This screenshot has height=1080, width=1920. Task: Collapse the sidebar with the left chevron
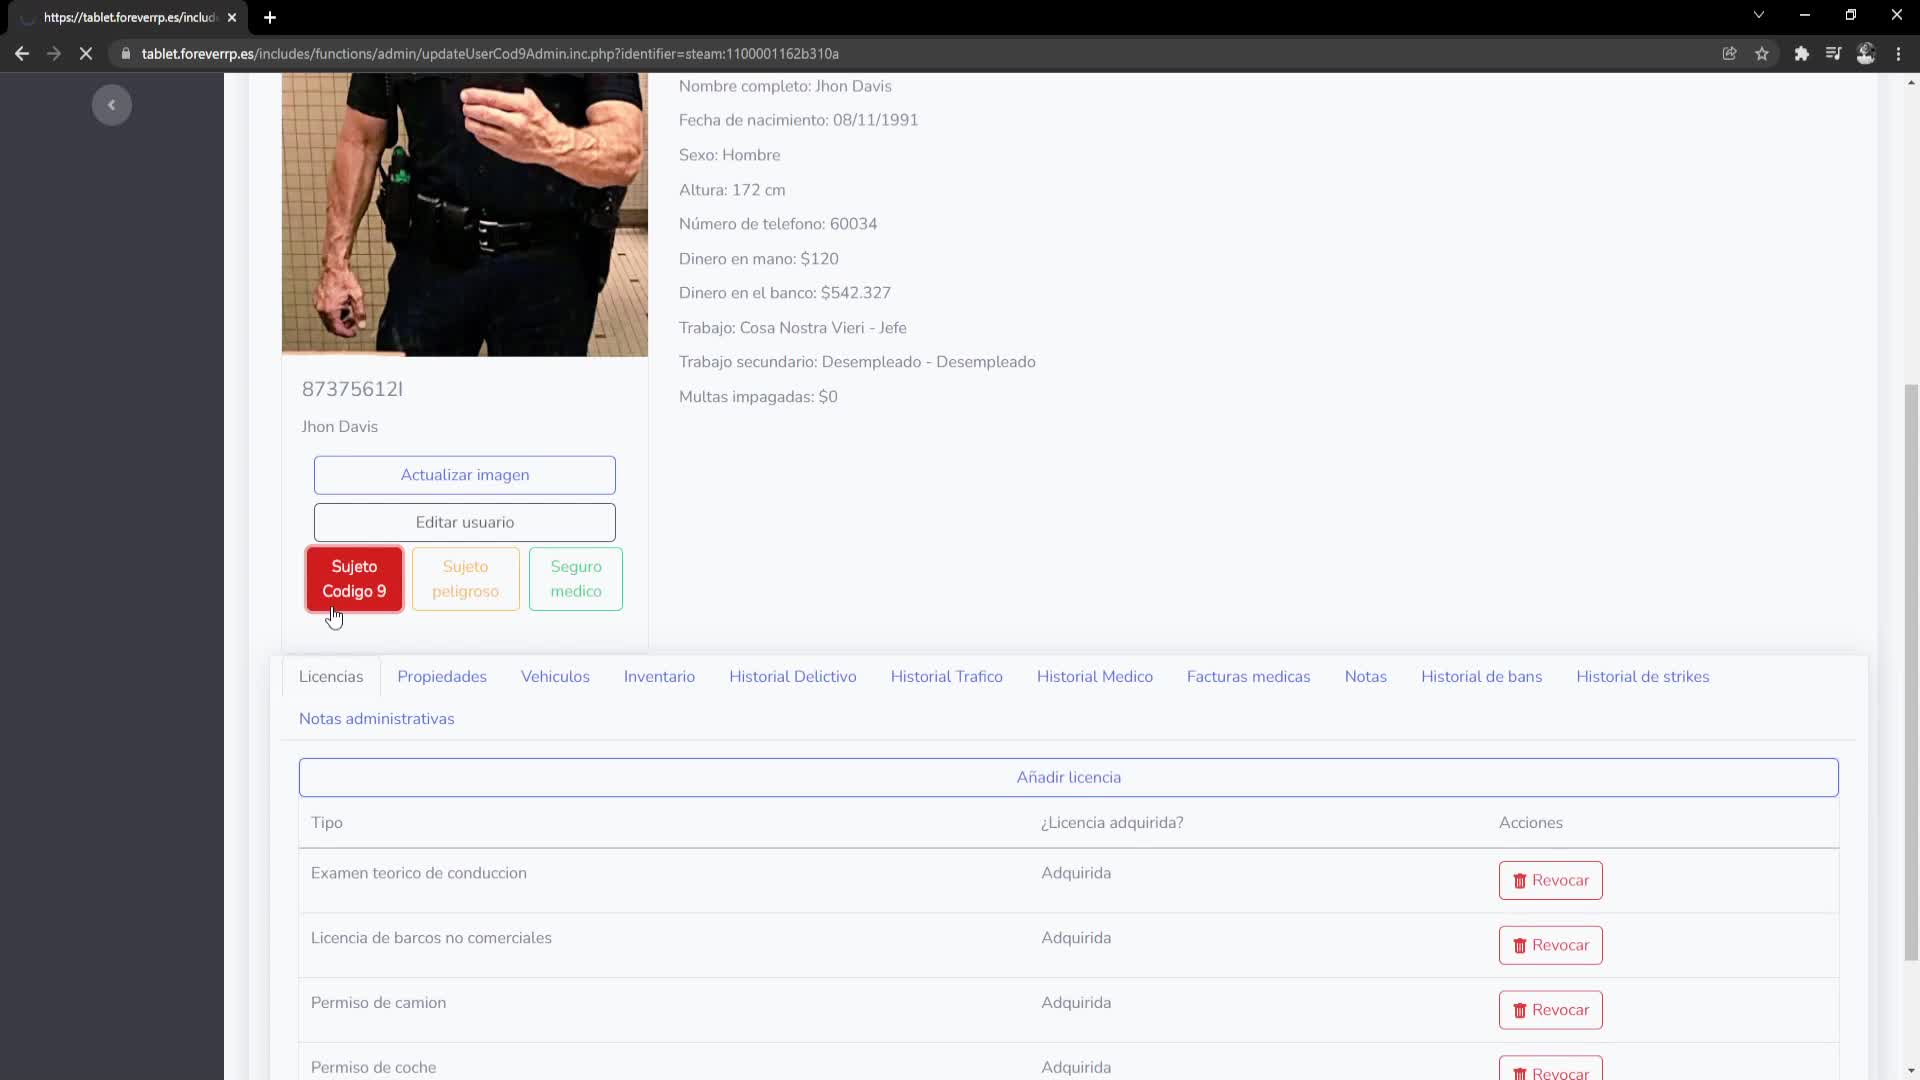click(x=111, y=104)
